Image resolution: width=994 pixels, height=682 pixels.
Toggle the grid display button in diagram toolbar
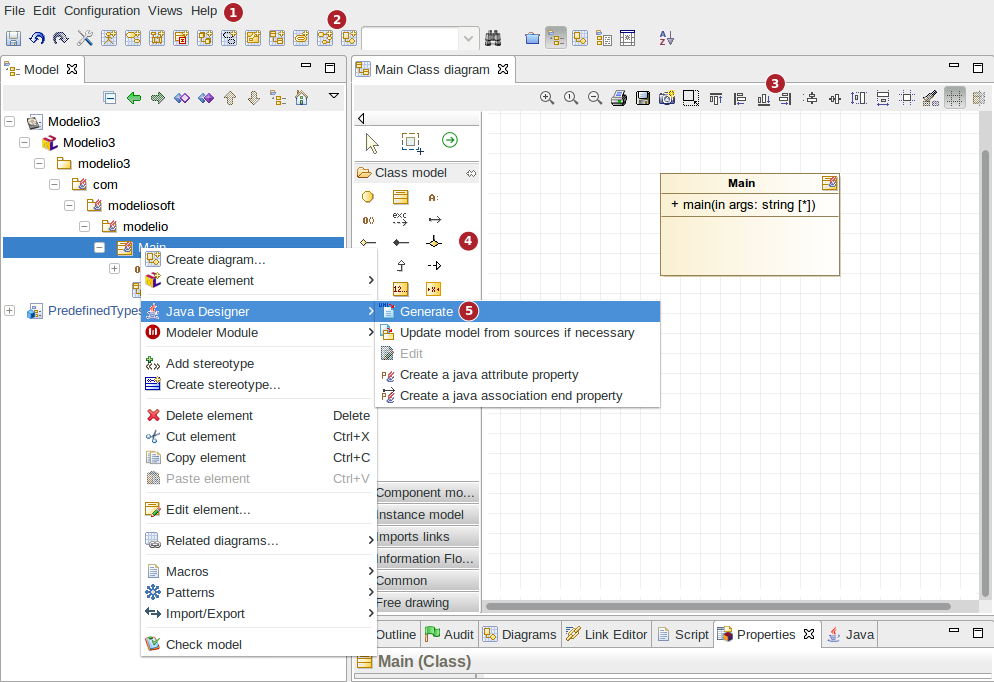[x=955, y=98]
